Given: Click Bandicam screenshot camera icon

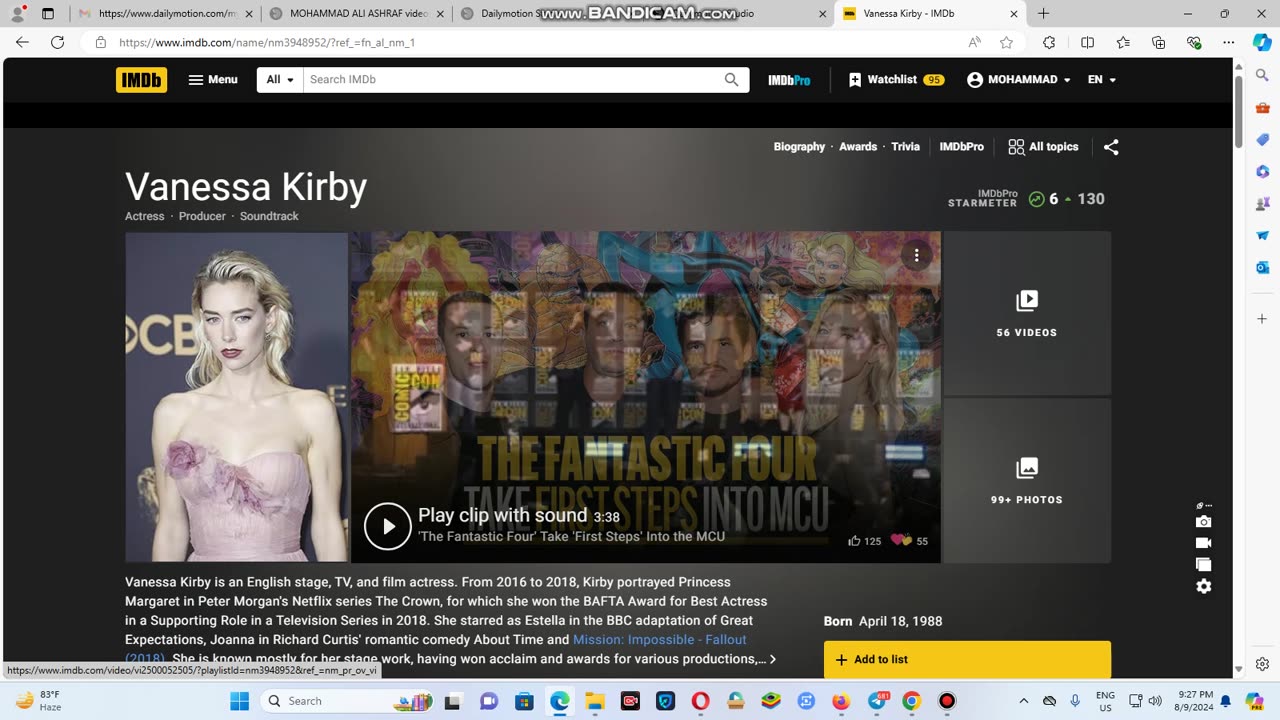Looking at the screenshot, I should point(1204,521).
